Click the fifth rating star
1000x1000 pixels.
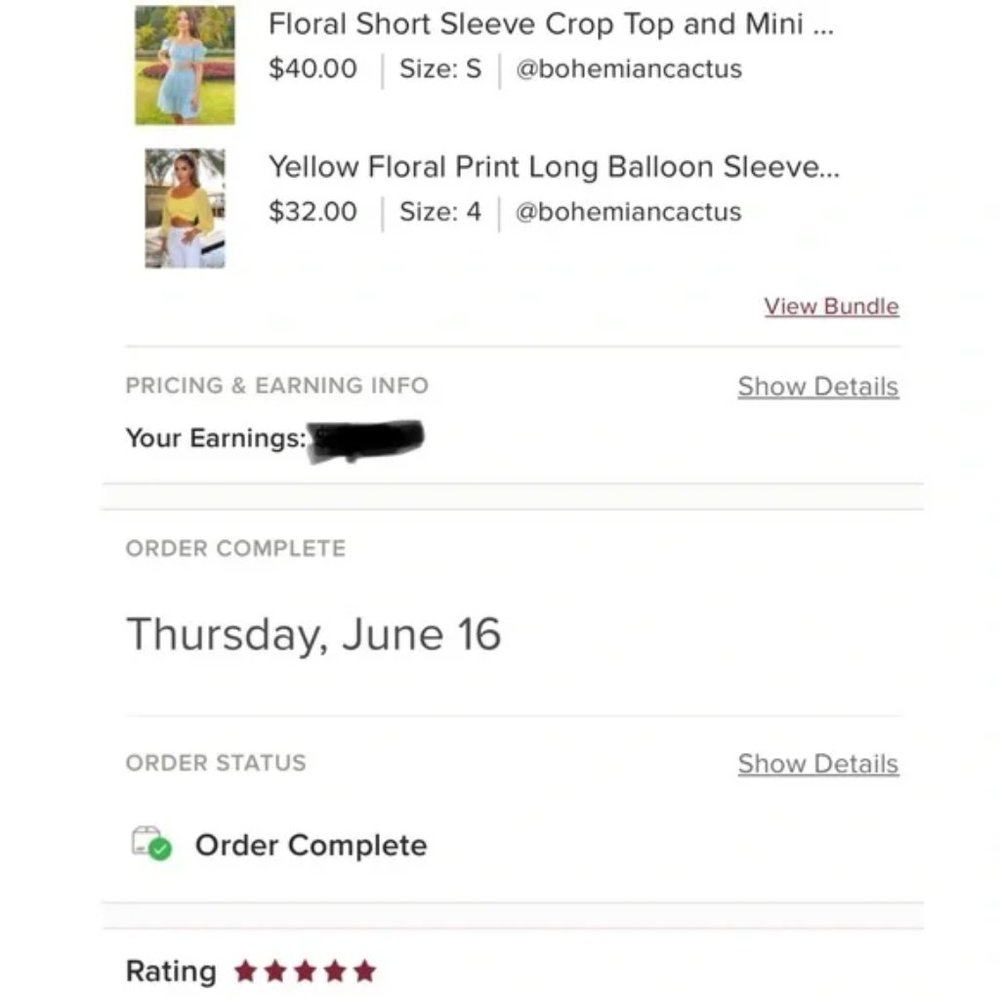point(365,971)
